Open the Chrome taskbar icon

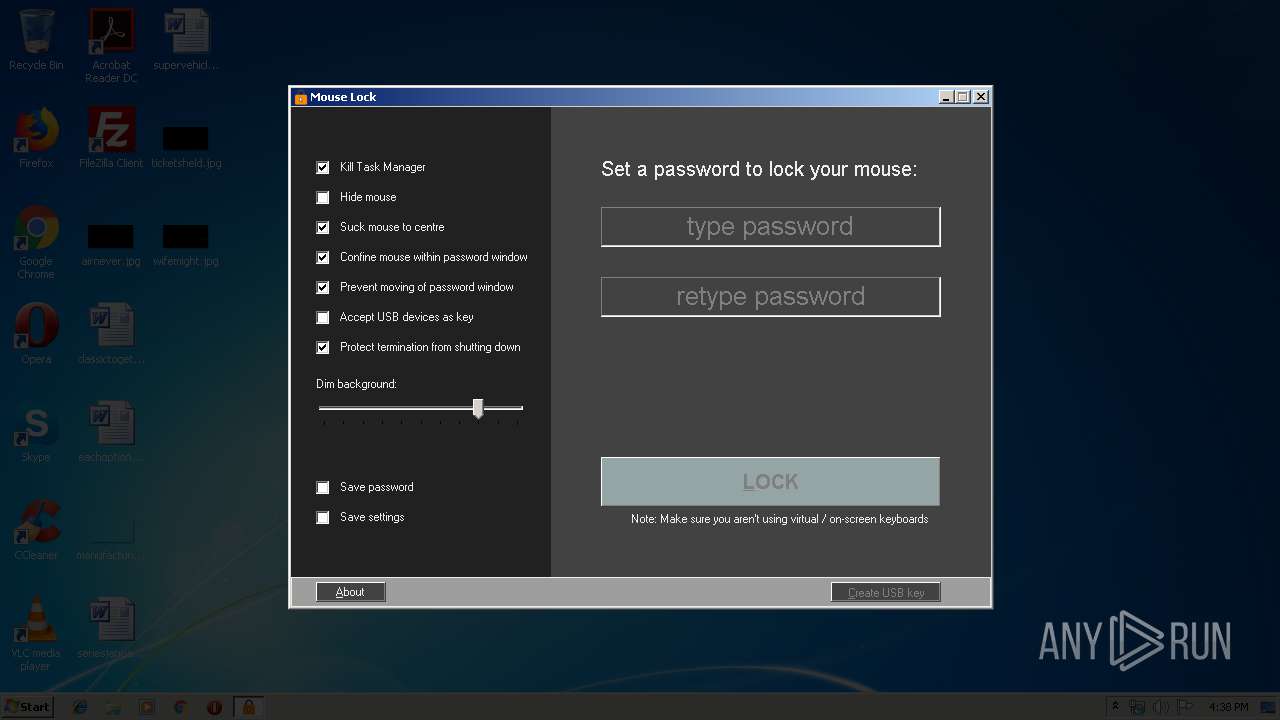pyautogui.click(x=180, y=707)
